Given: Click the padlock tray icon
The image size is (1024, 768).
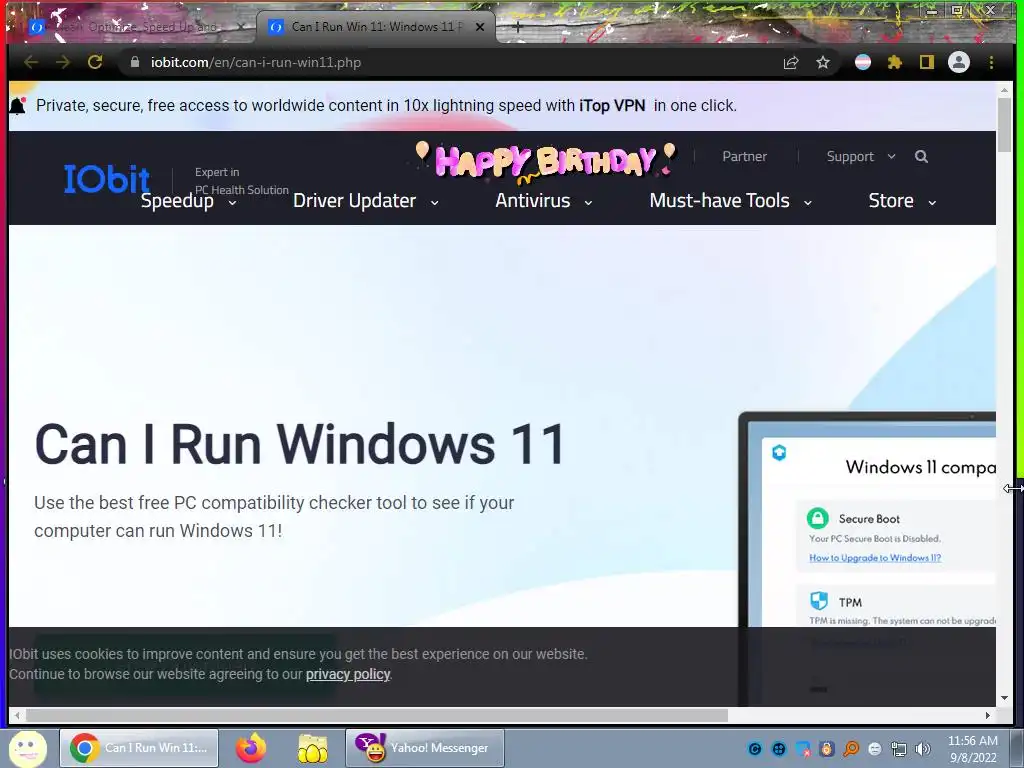Looking at the screenshot, I should [827, 749].
